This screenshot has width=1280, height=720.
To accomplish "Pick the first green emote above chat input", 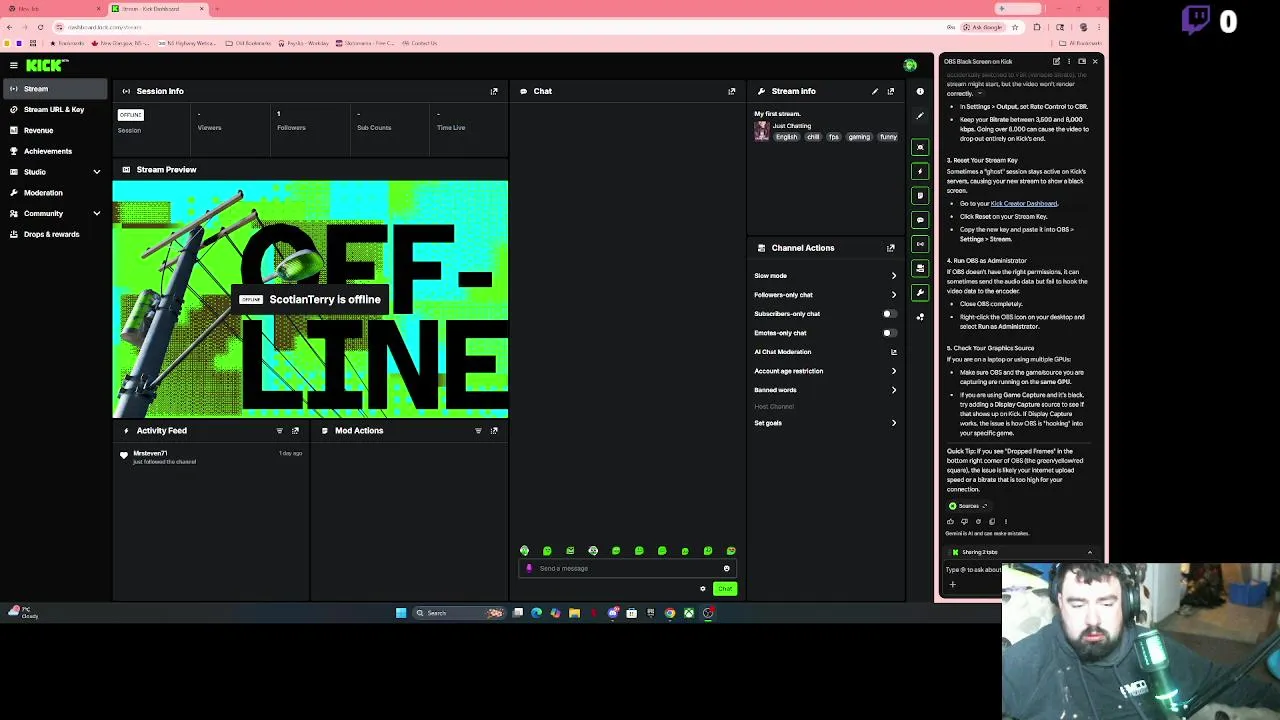I will coord(524,551).
